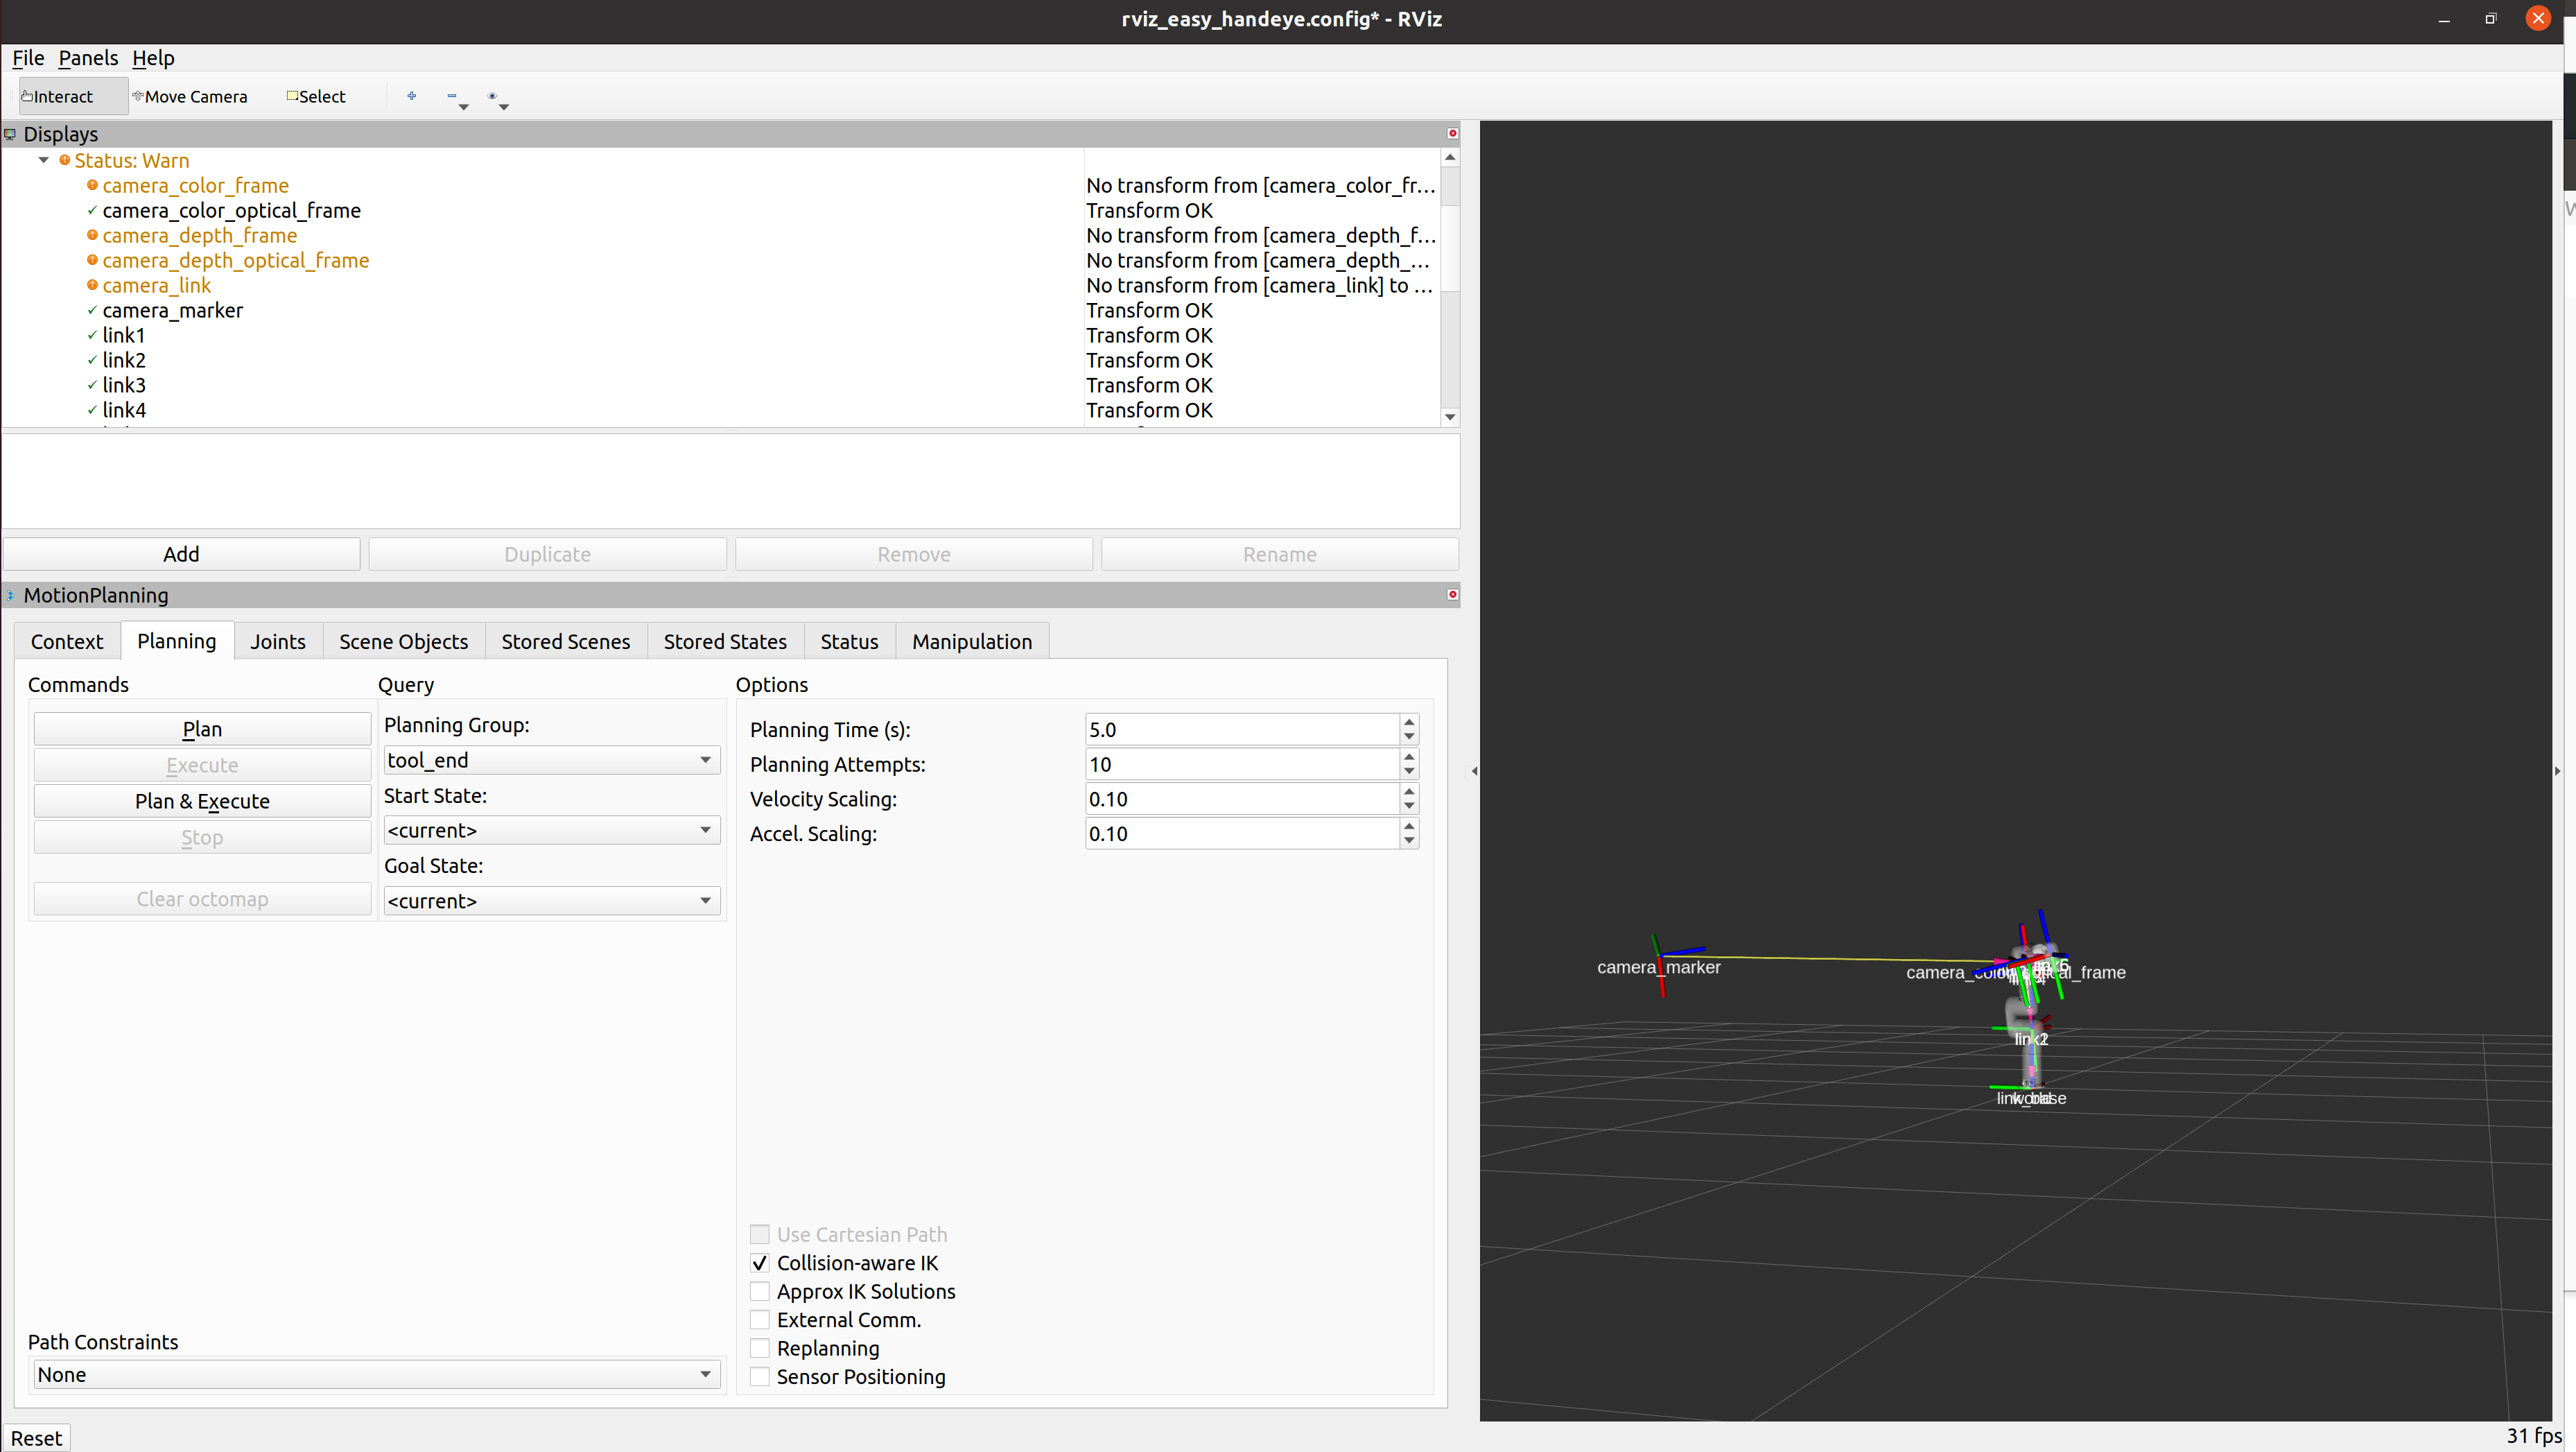
Task: Click the Displays scrollbar down arrow
Action: (x=1450, y=417)
